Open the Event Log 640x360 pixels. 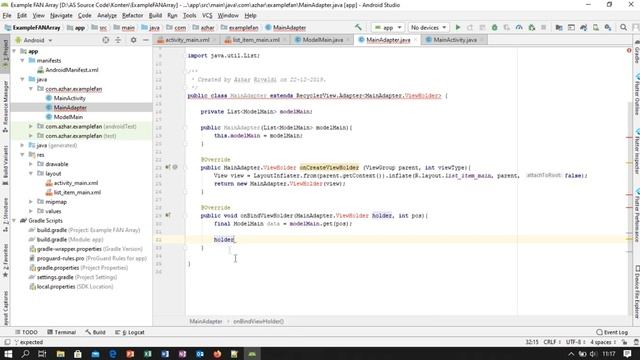pyautogui.click(x=612, y=332)
